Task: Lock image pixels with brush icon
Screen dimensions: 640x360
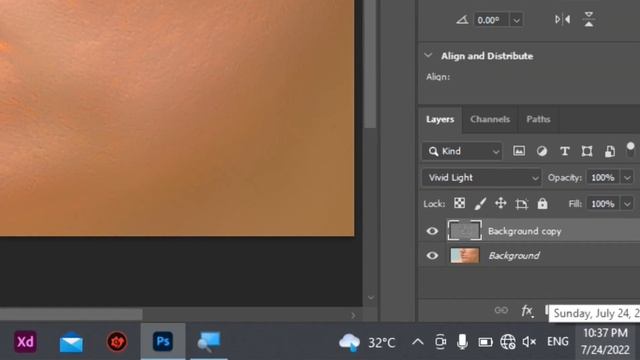Action: [x=480, y=203]
